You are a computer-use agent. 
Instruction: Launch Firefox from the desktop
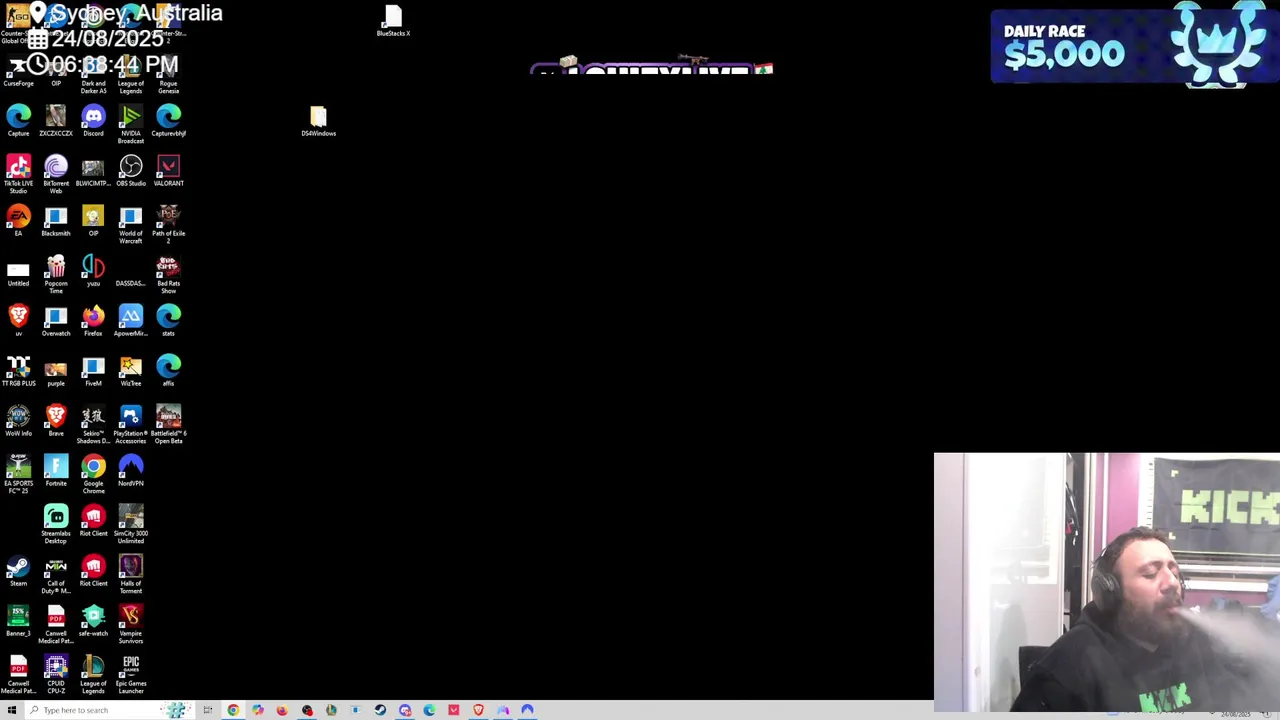[x=93, y=319]
